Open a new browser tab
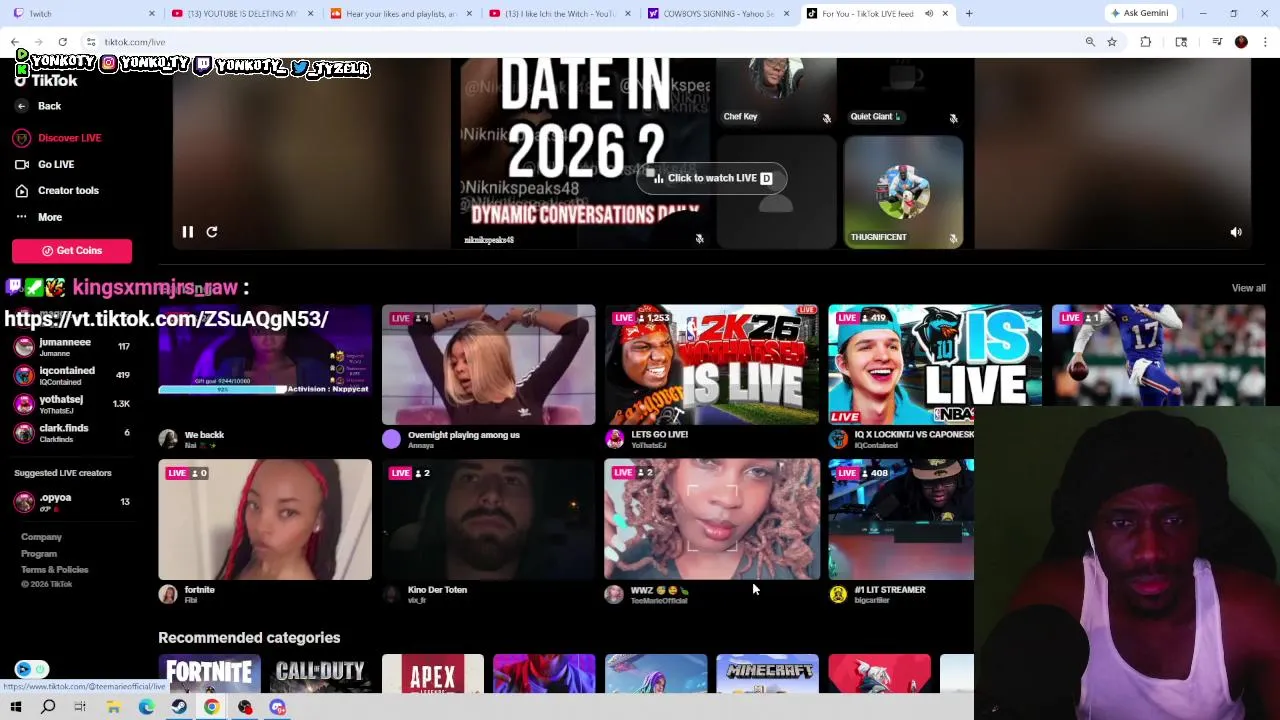 tap(969, 13)
